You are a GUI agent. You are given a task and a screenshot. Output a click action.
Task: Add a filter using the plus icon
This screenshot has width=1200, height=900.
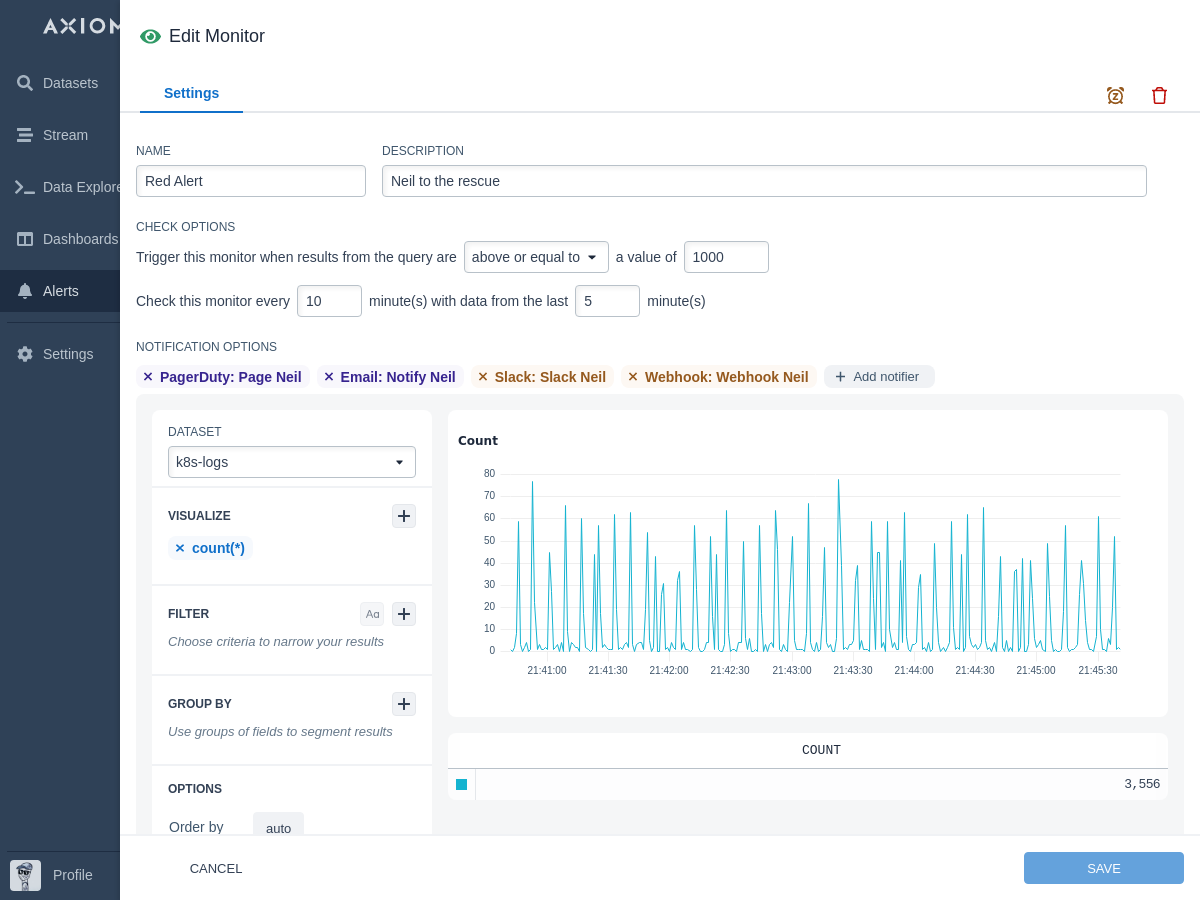(404, 614)
